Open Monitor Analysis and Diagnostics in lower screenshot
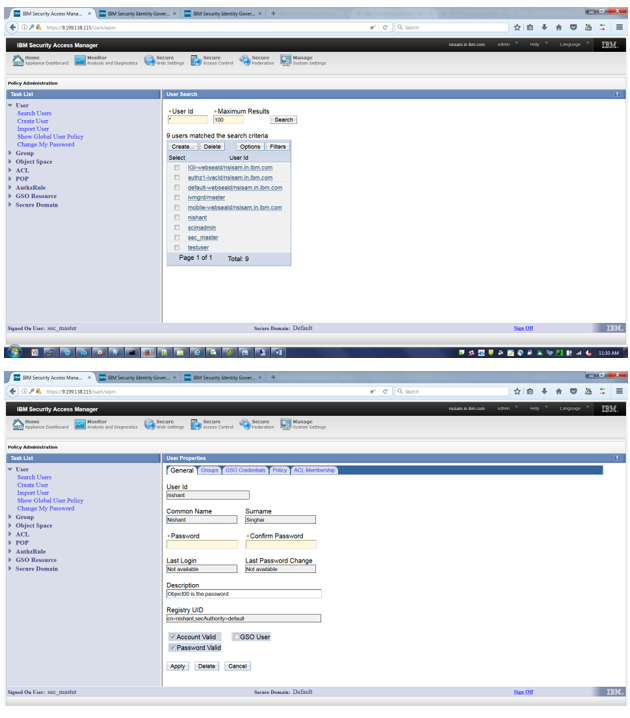The height and width of the screenshot is (718, 630). click(x=106, y=424)
